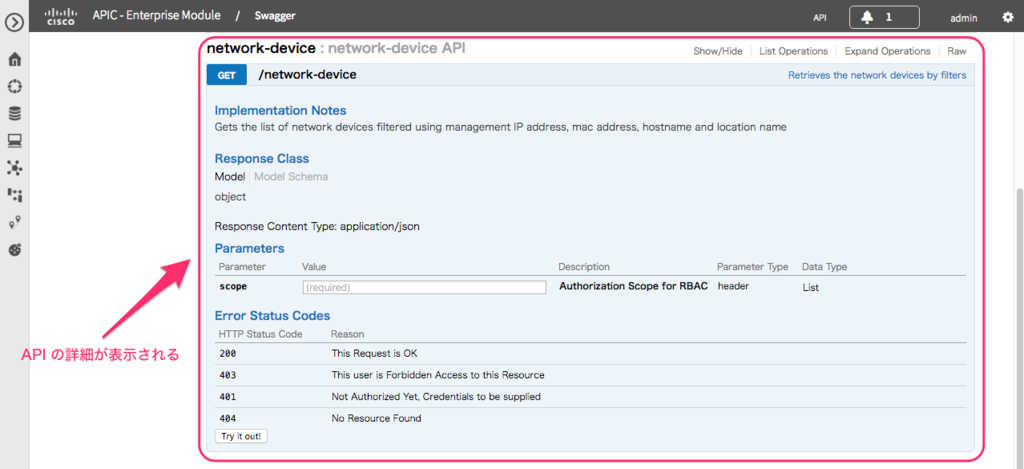This screenshot has width=1024, height=469.
Task: Open the cookie-shaped icon in sidebar
Action: click(x=14, y=250)
